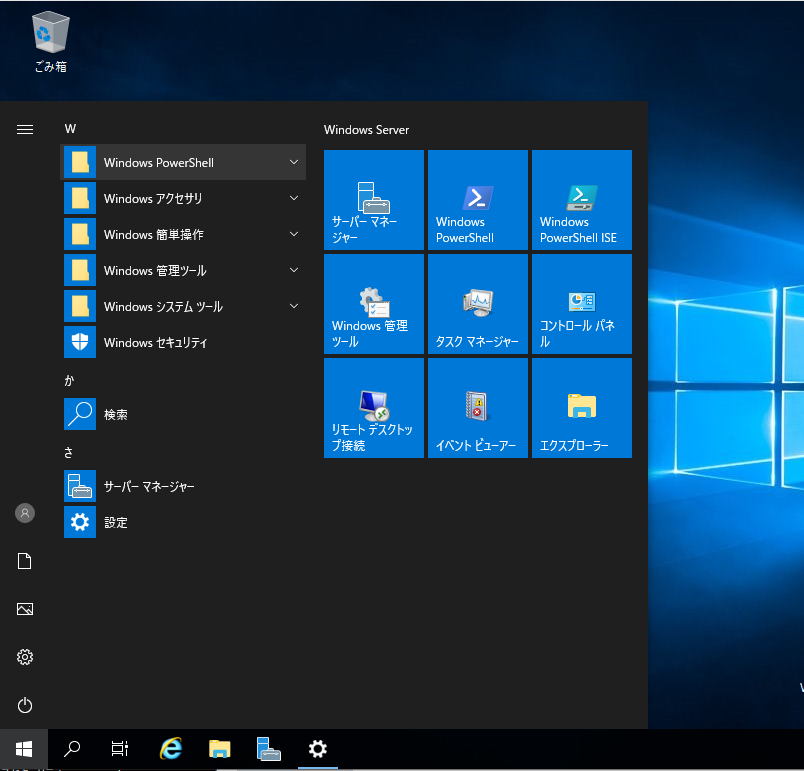The image size is (804, 771).
Task: Open the タスク マネージャー tile
Action: click(x=477, y=304)
